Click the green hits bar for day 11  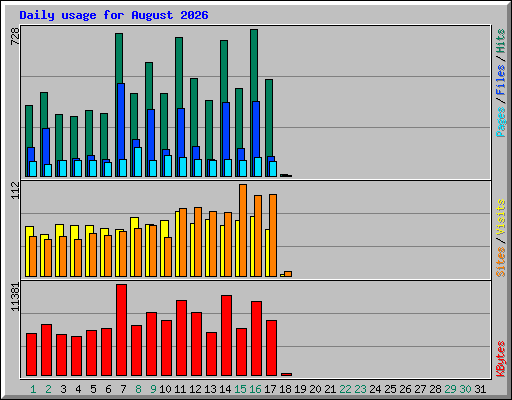pyautogui.click(x=179, y=73)
